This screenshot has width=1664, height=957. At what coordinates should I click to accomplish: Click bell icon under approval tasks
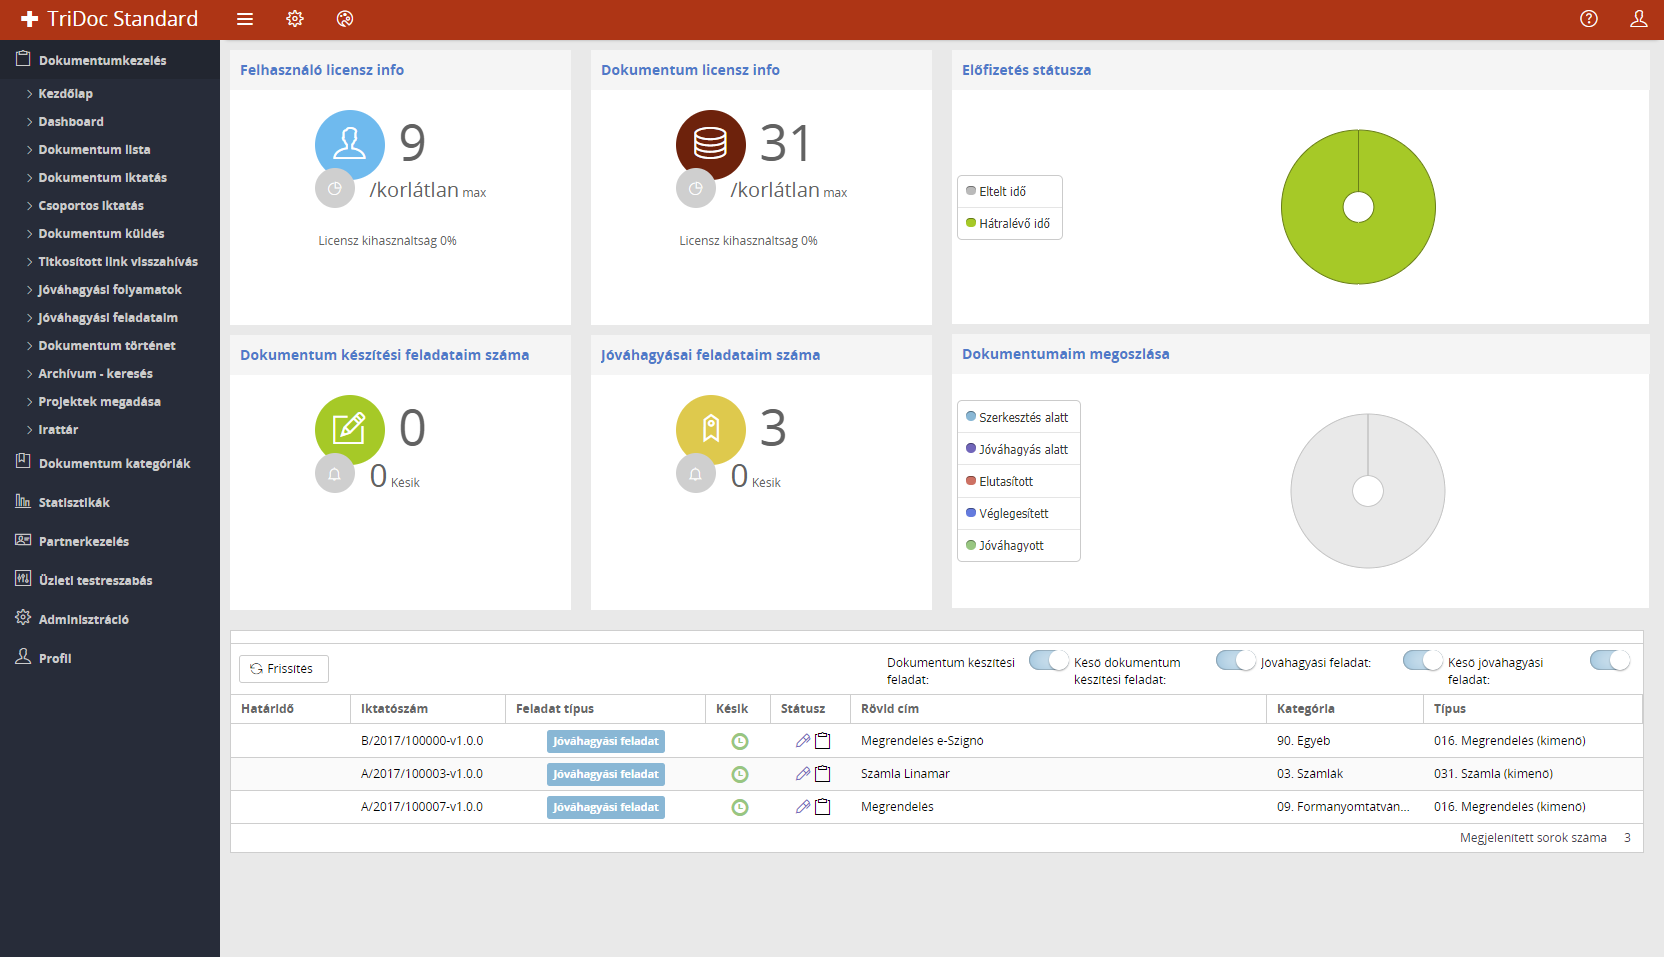tap(696, 473)
